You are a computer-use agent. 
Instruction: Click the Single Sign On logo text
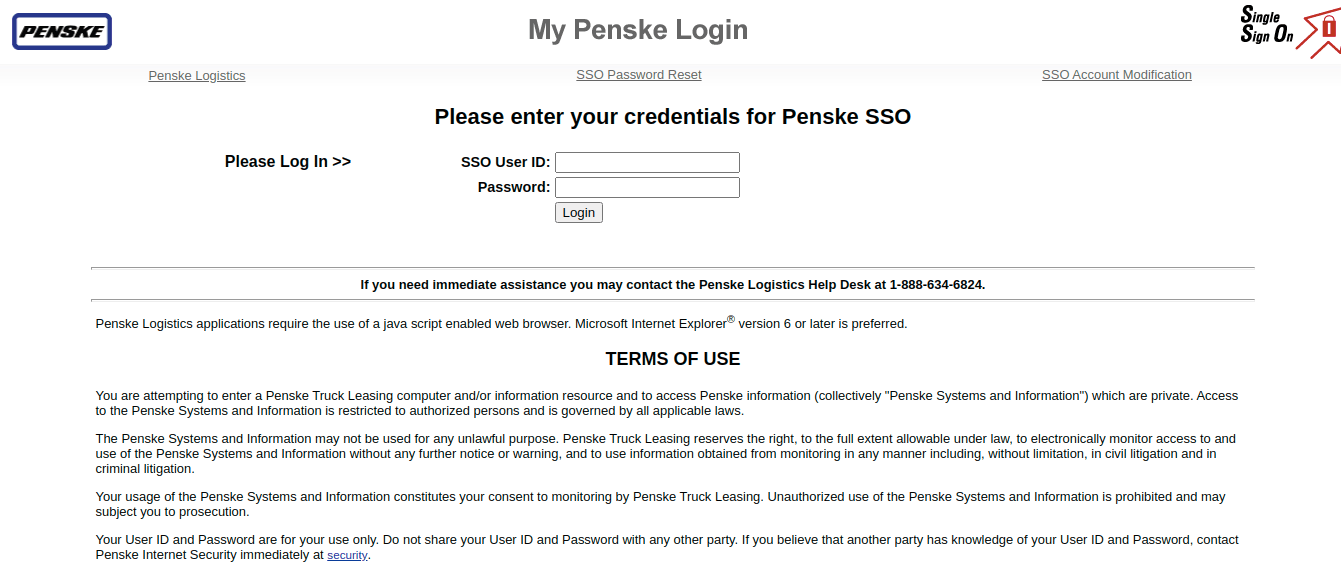click(x=1267, y=25)
